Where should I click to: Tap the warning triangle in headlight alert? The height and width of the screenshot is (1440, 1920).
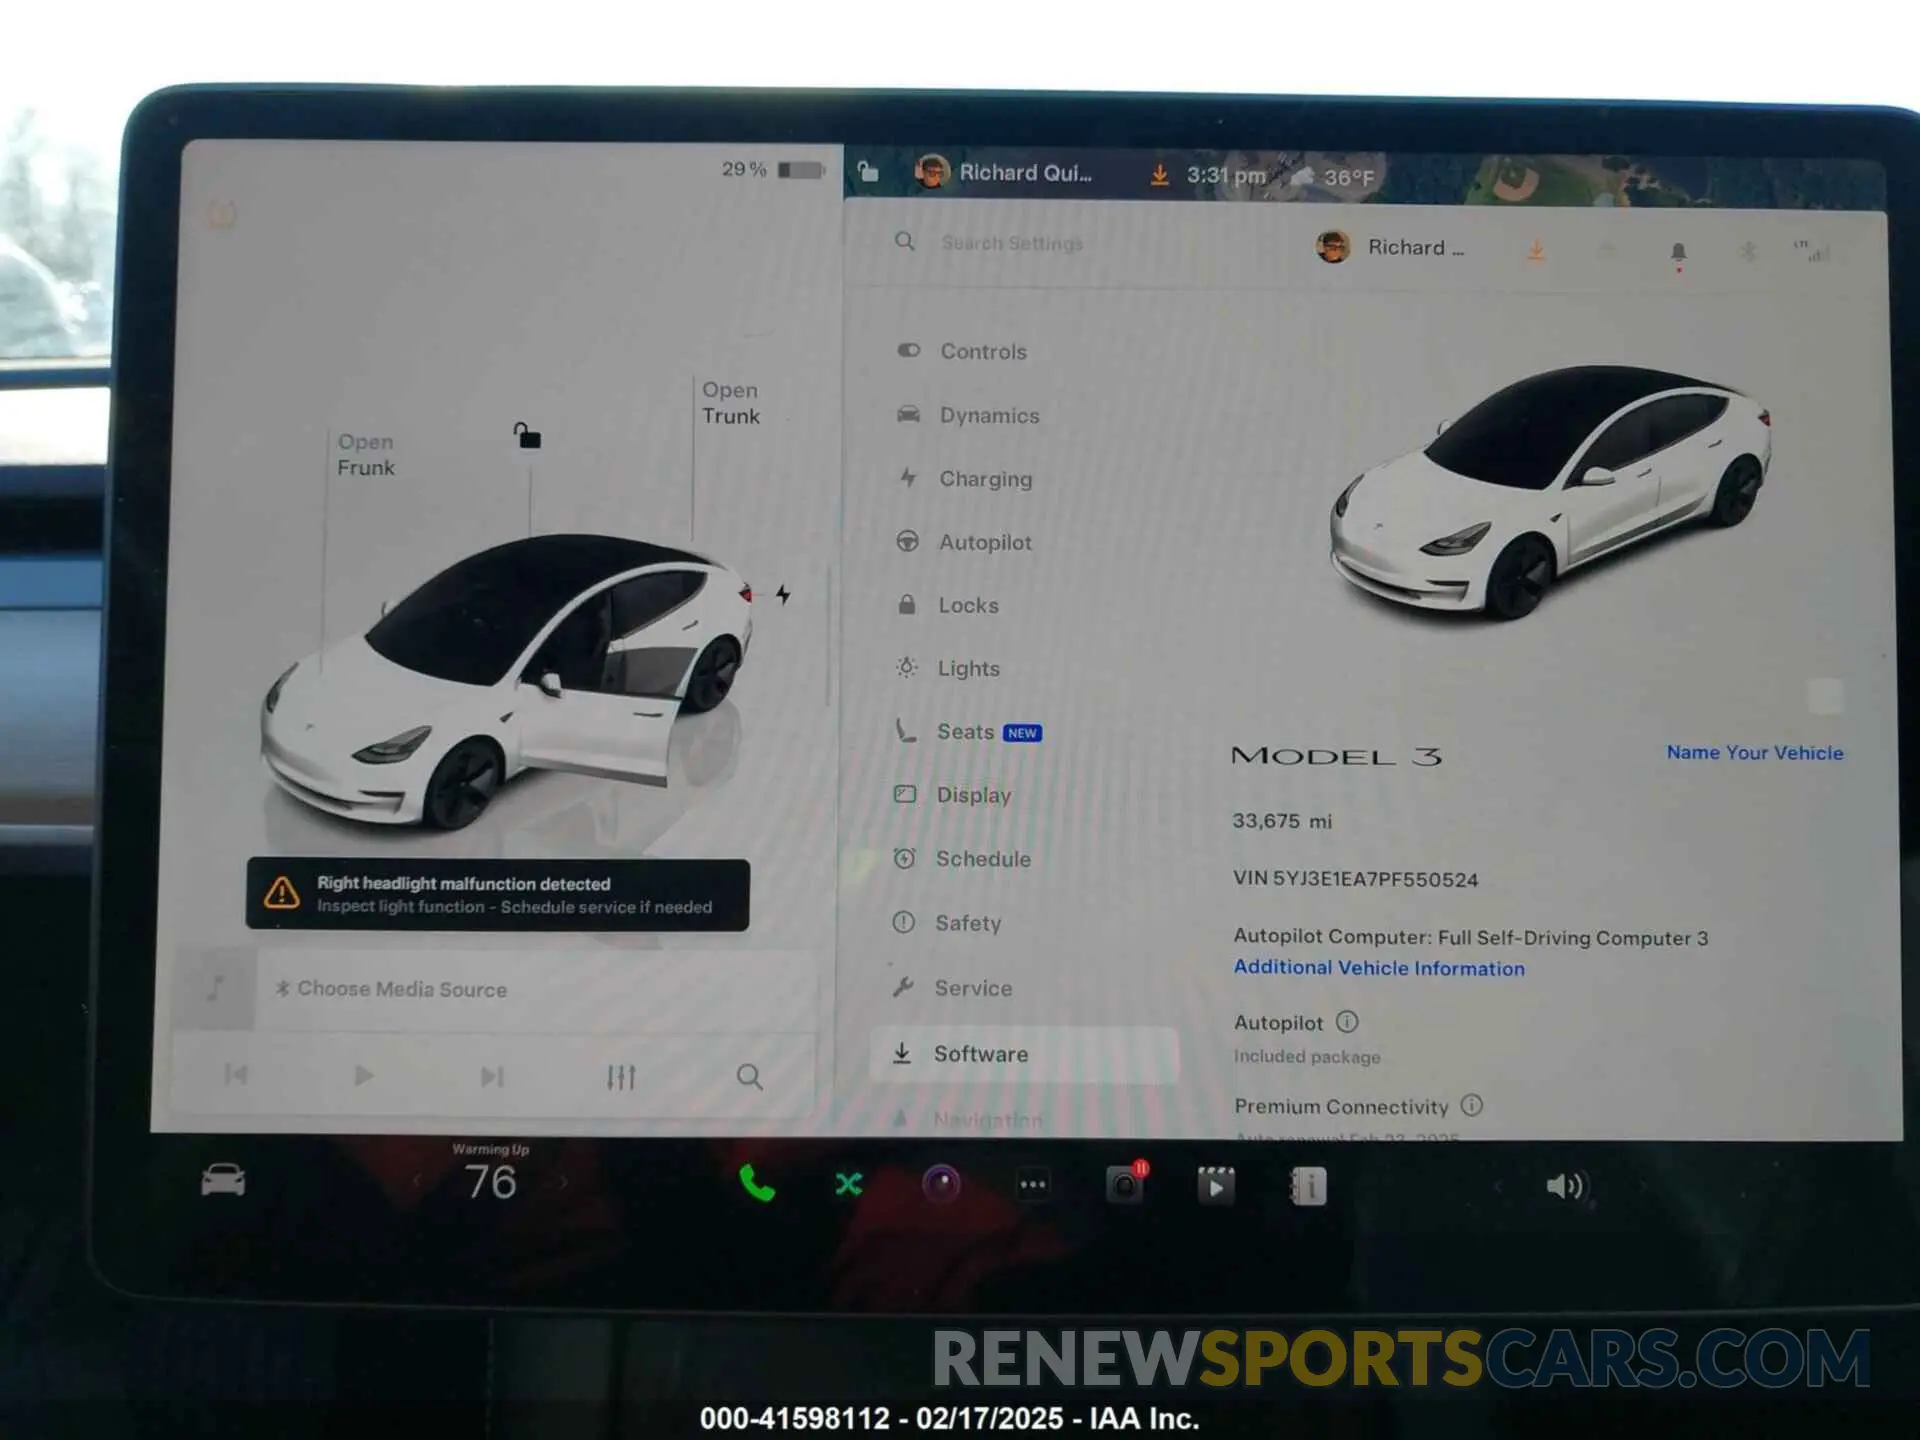(x=282, y=892)
